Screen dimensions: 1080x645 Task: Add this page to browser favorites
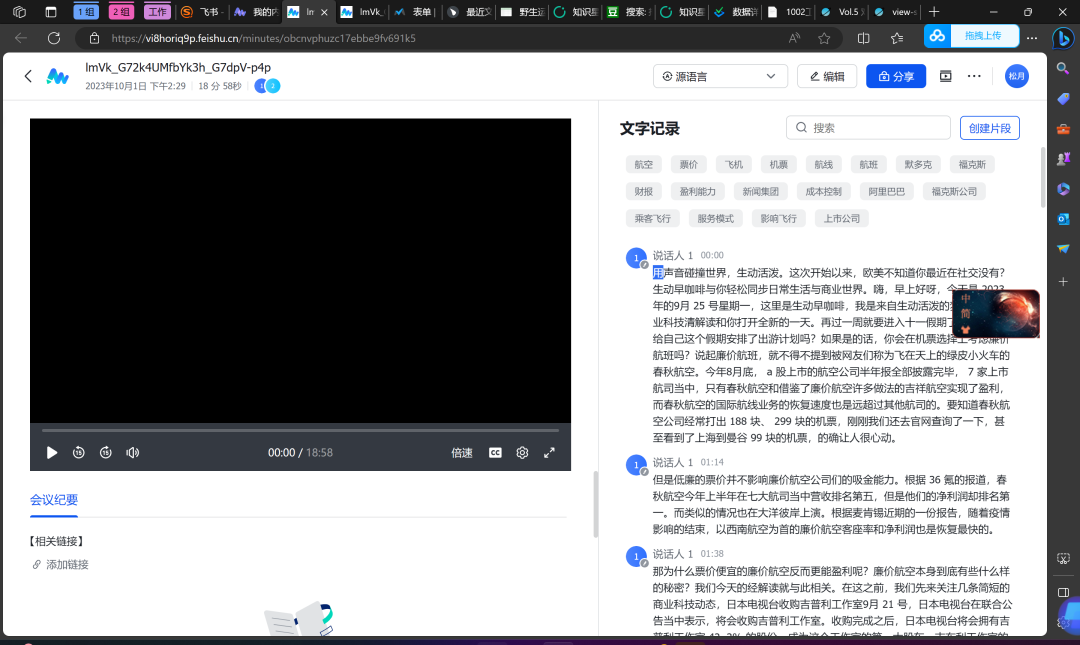click(x=824, y=39)
